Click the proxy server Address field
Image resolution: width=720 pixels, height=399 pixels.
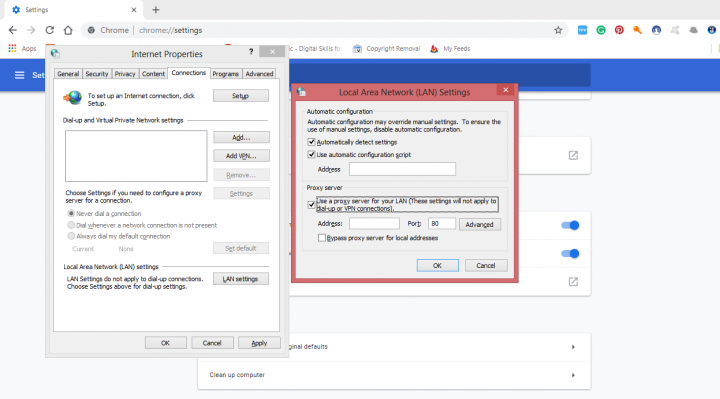point(374,224)
